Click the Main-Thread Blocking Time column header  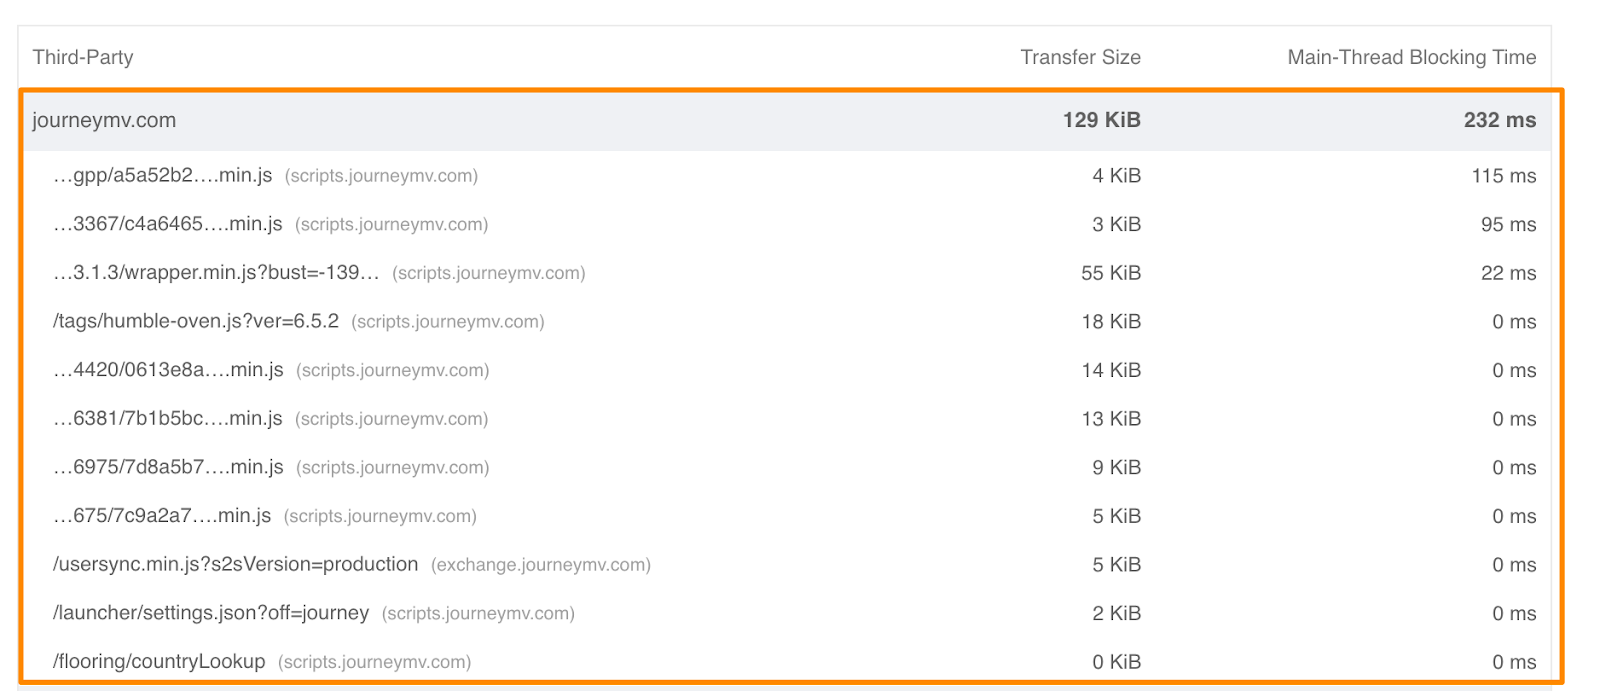pos(1411,57)
